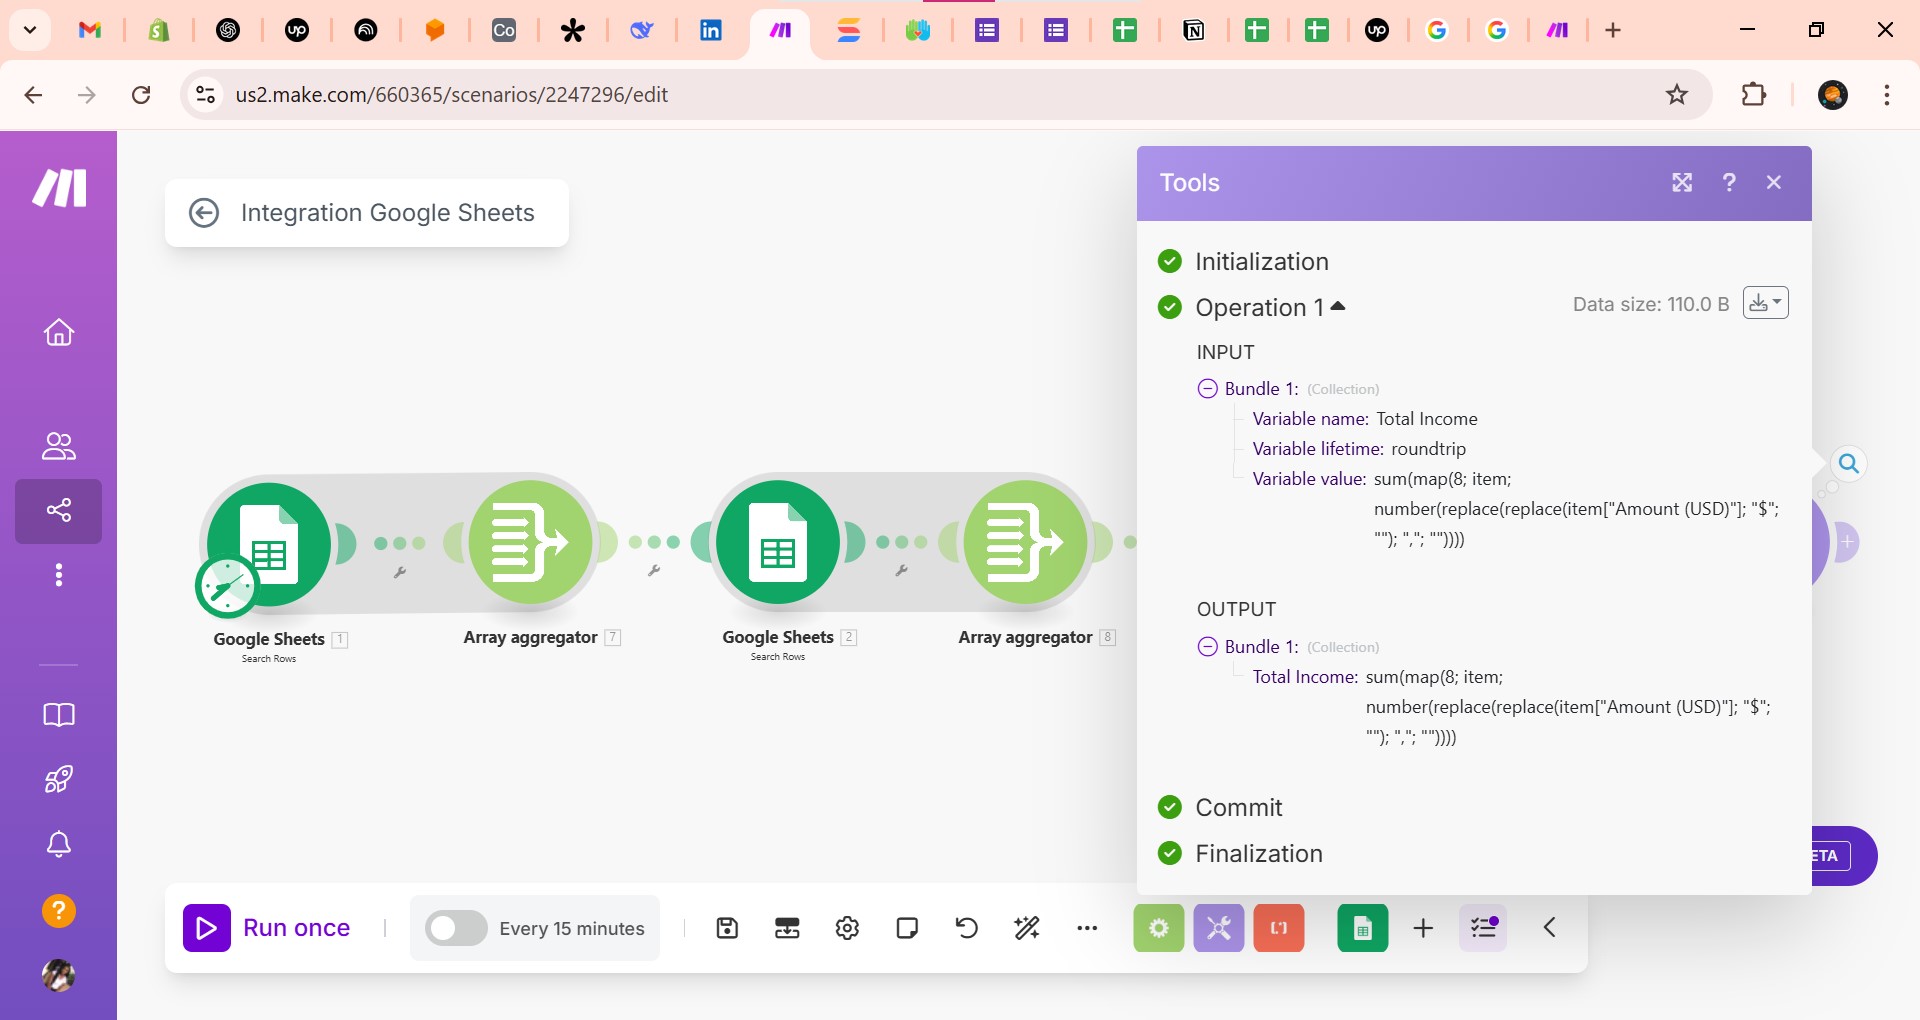
Task: Open green Flow control gear tool
Action: [x=1159, y=928]
